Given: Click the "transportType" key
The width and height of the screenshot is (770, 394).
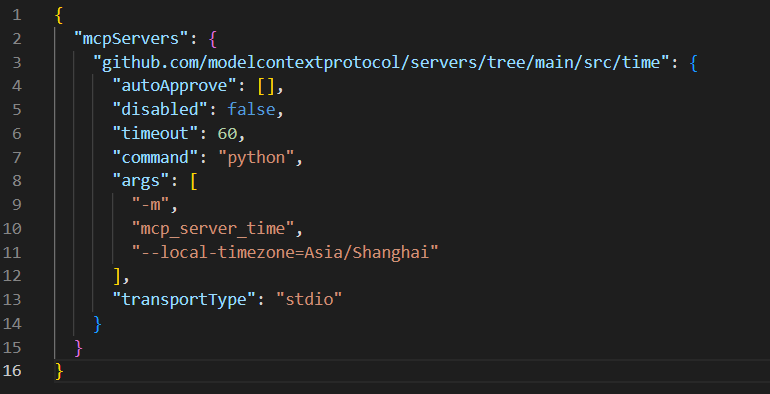Looking at the screenshot, I should [x=185, y=300].
